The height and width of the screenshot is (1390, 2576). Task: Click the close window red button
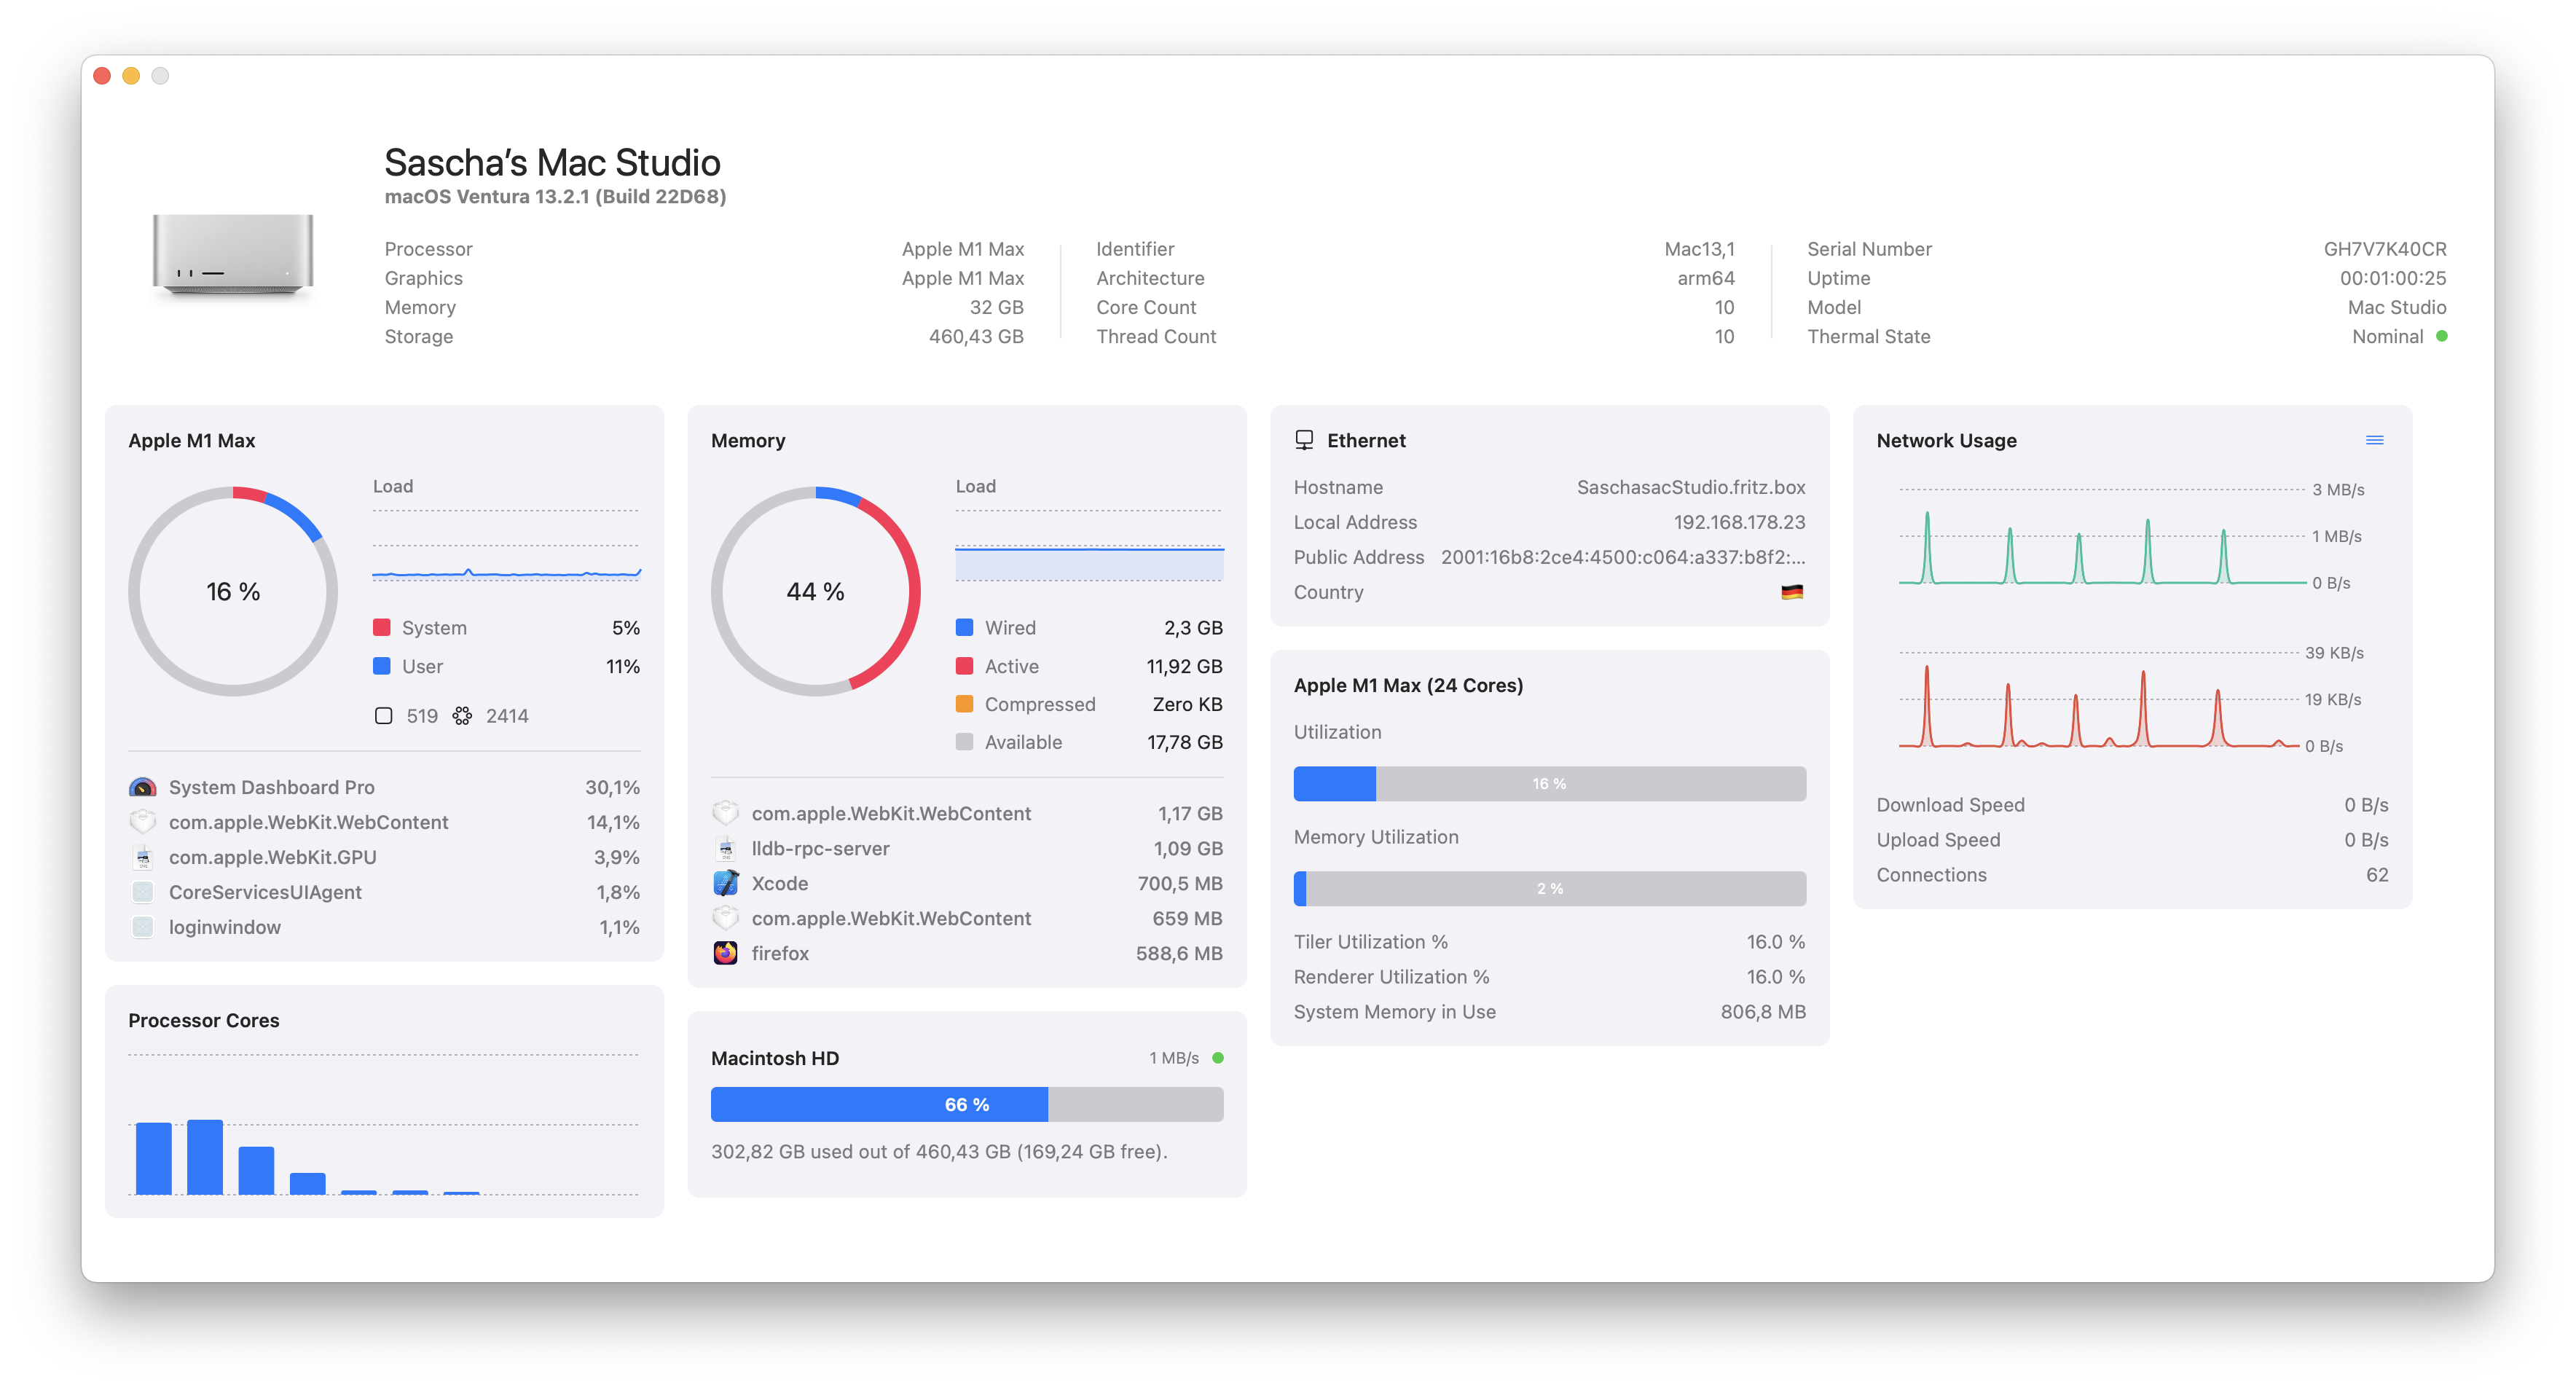pos(102,76)
